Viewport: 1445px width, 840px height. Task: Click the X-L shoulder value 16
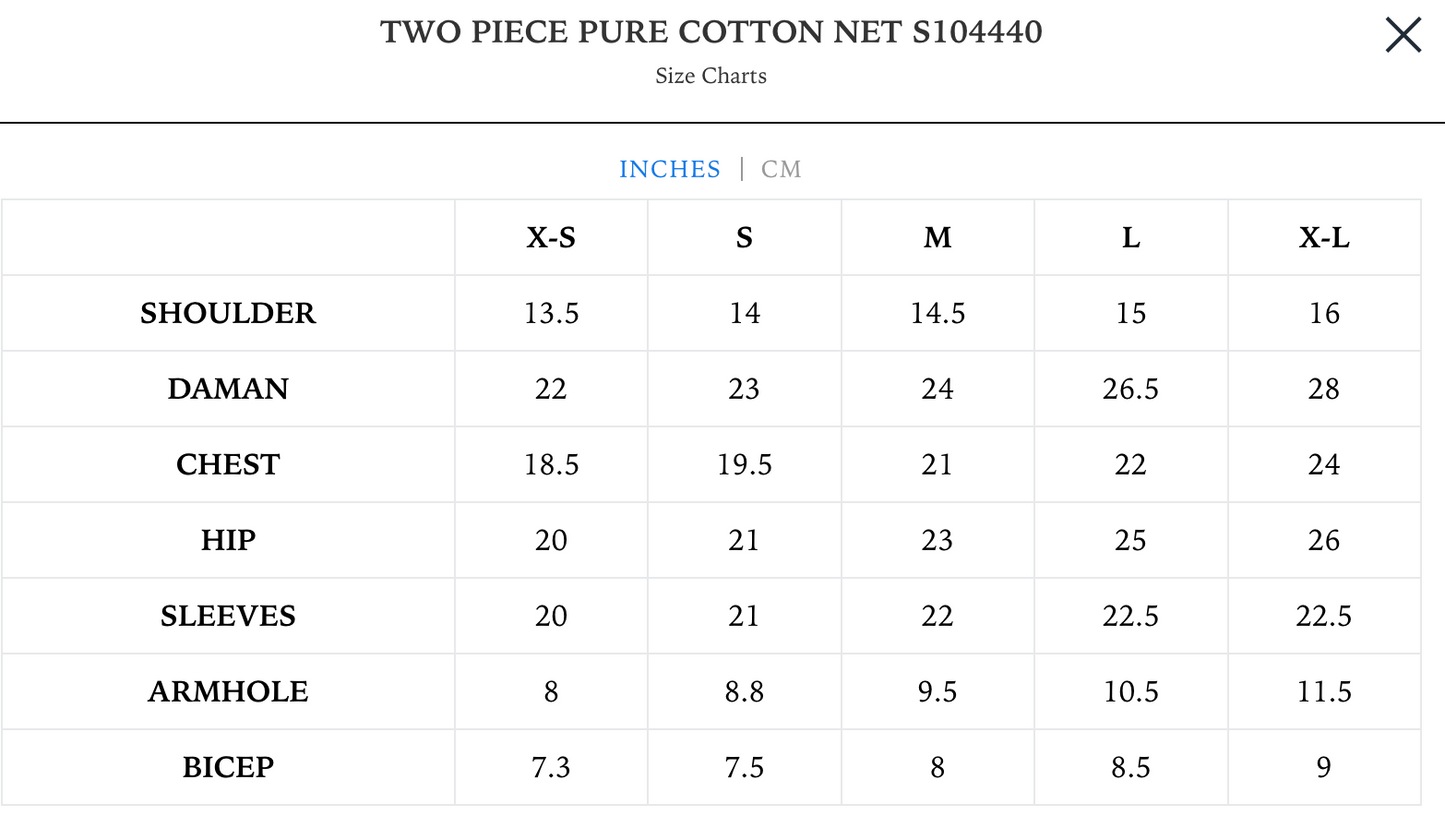(x=1324, y=314)
